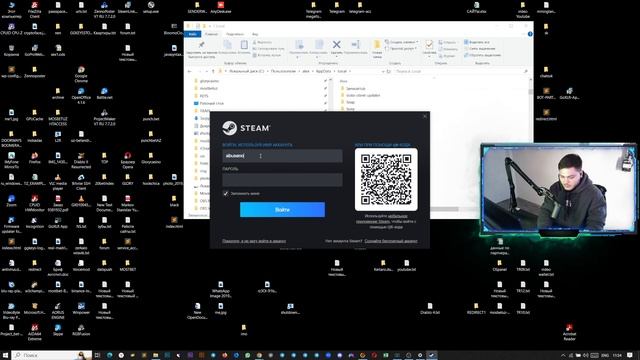640x360 pixels.
Task: Click the Steam login QR code
Action: tap(386, 179)
